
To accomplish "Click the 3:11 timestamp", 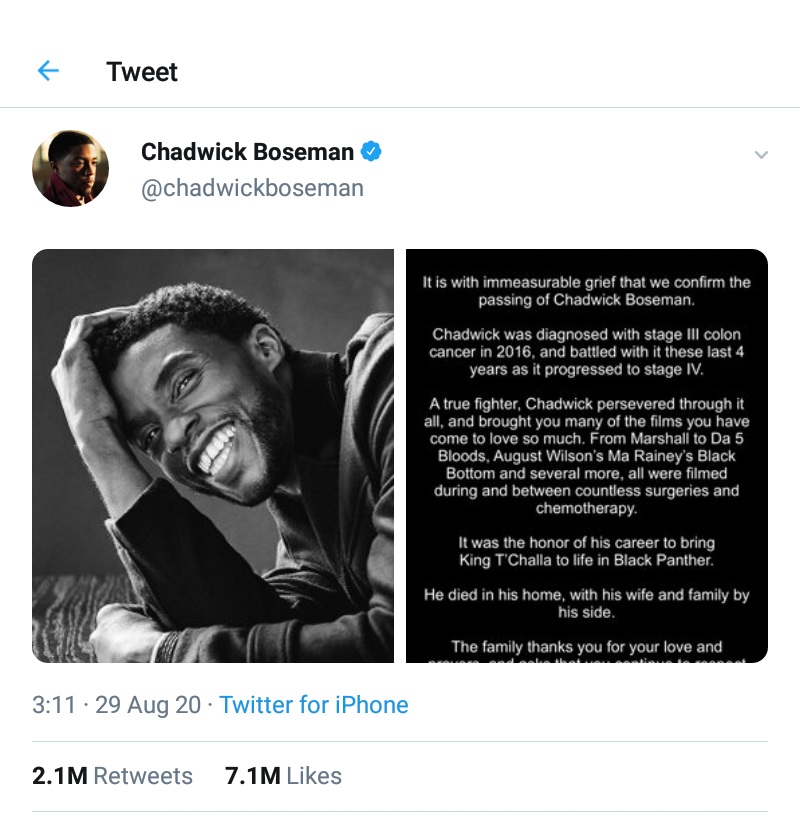I will pyautogui.click(x=54, y=705).
